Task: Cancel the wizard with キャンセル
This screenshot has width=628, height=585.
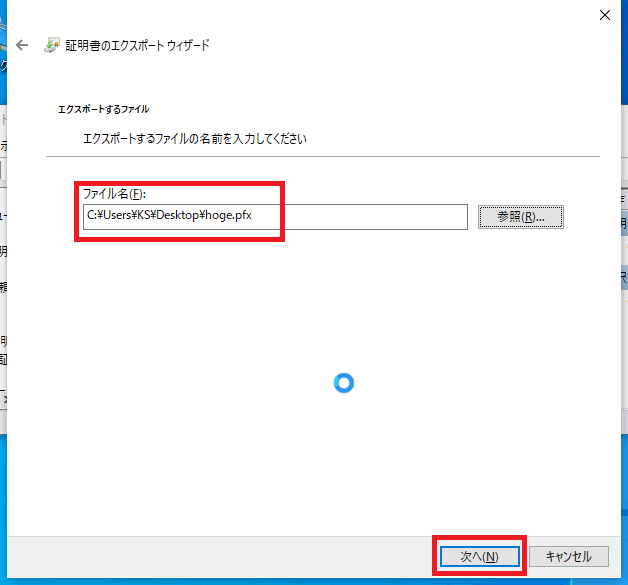Action: tap(569, 557)
